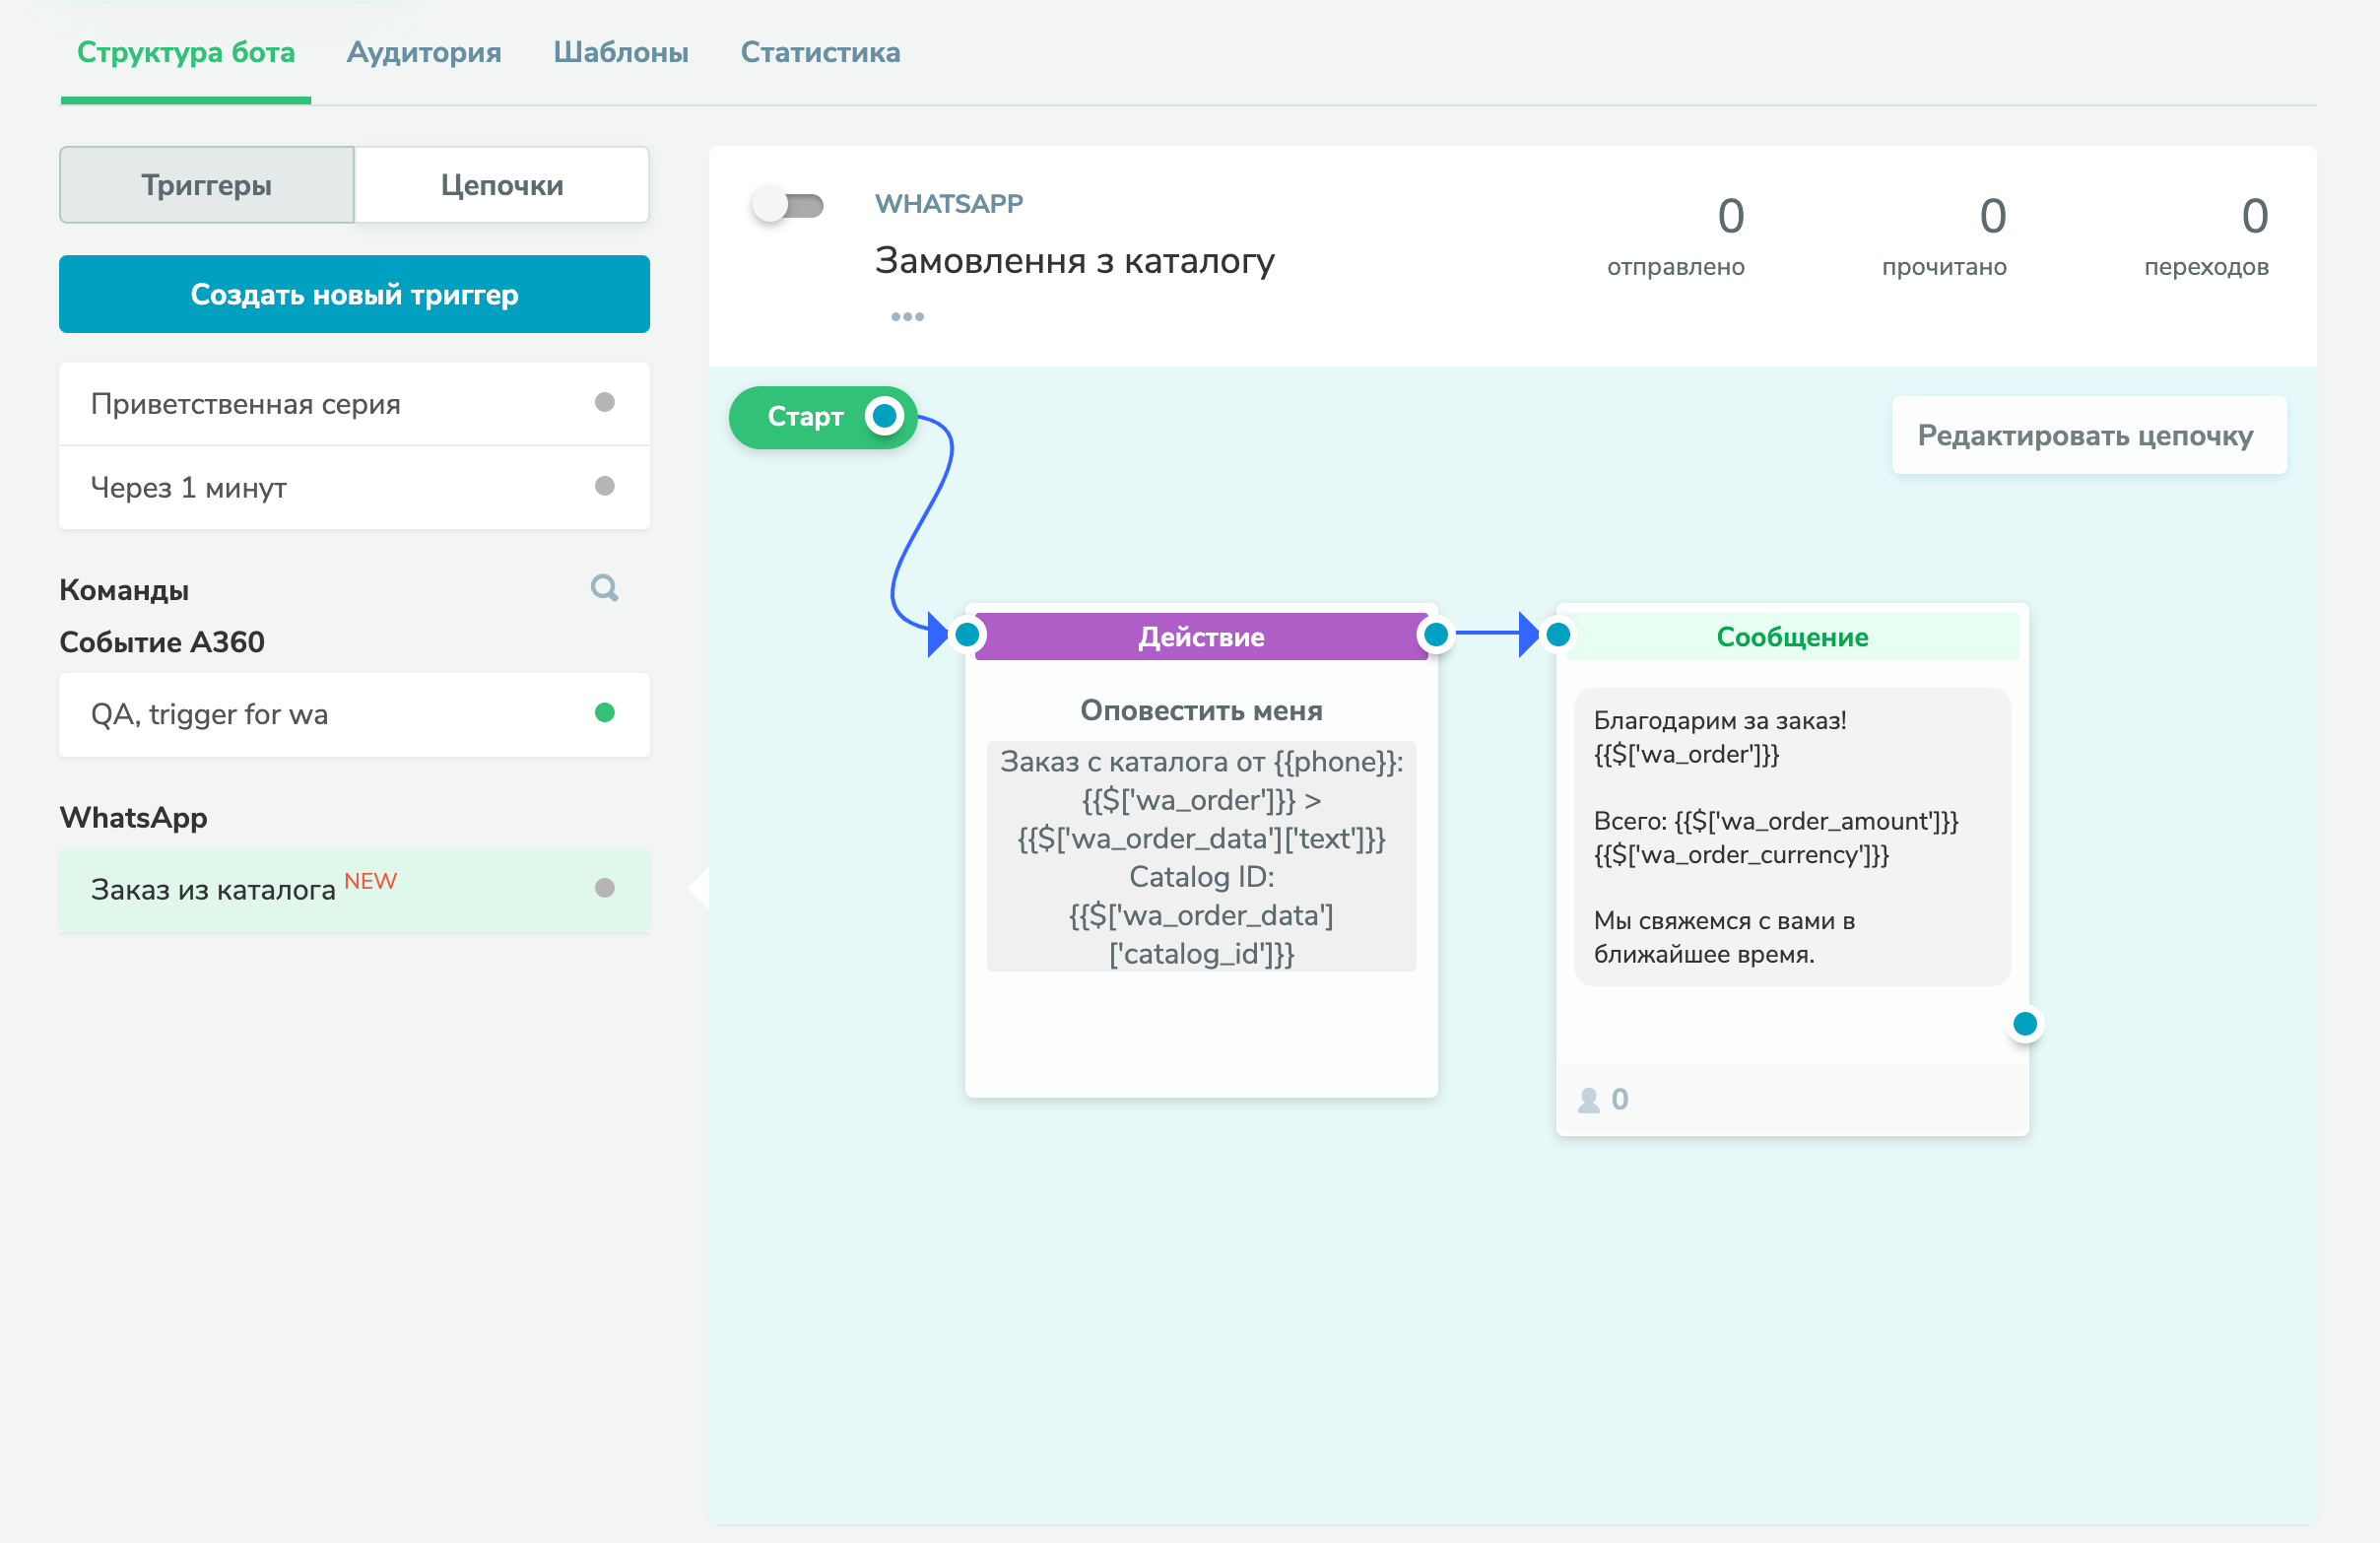Viewport: 2380px width, 1543px height.
Task: Click the Старт node output connector dot
Action: 884,416
